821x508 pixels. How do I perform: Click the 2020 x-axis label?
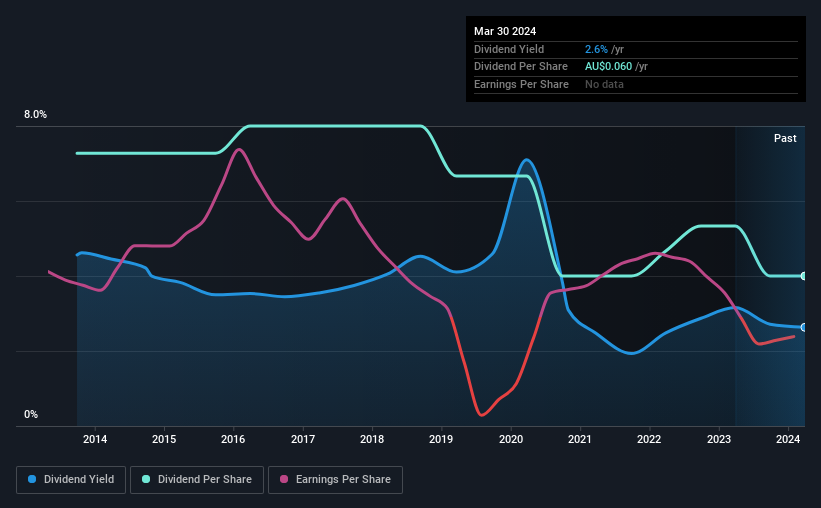click(511, 439)
